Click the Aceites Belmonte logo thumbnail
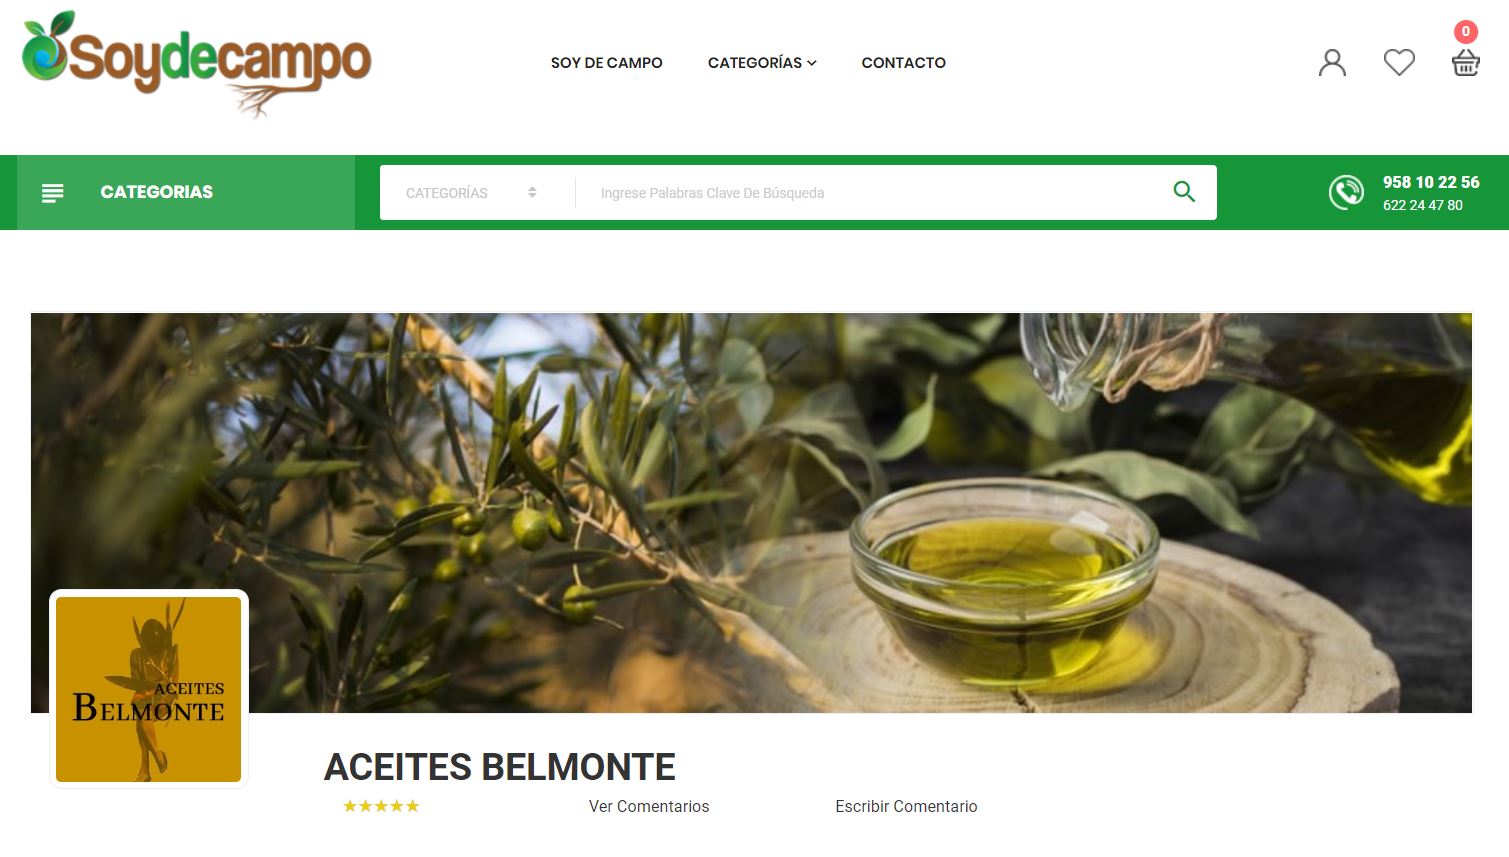 [x=149, y=689]
